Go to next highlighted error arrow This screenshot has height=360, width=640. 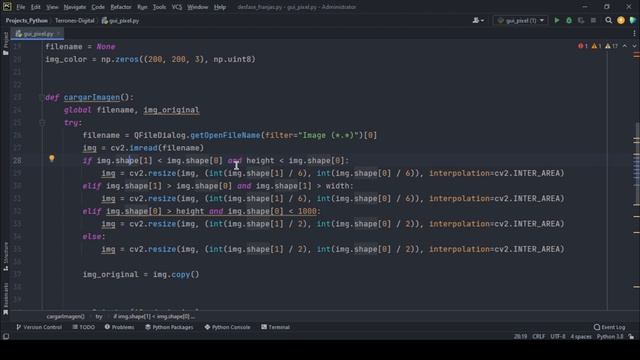coord(634,46)
